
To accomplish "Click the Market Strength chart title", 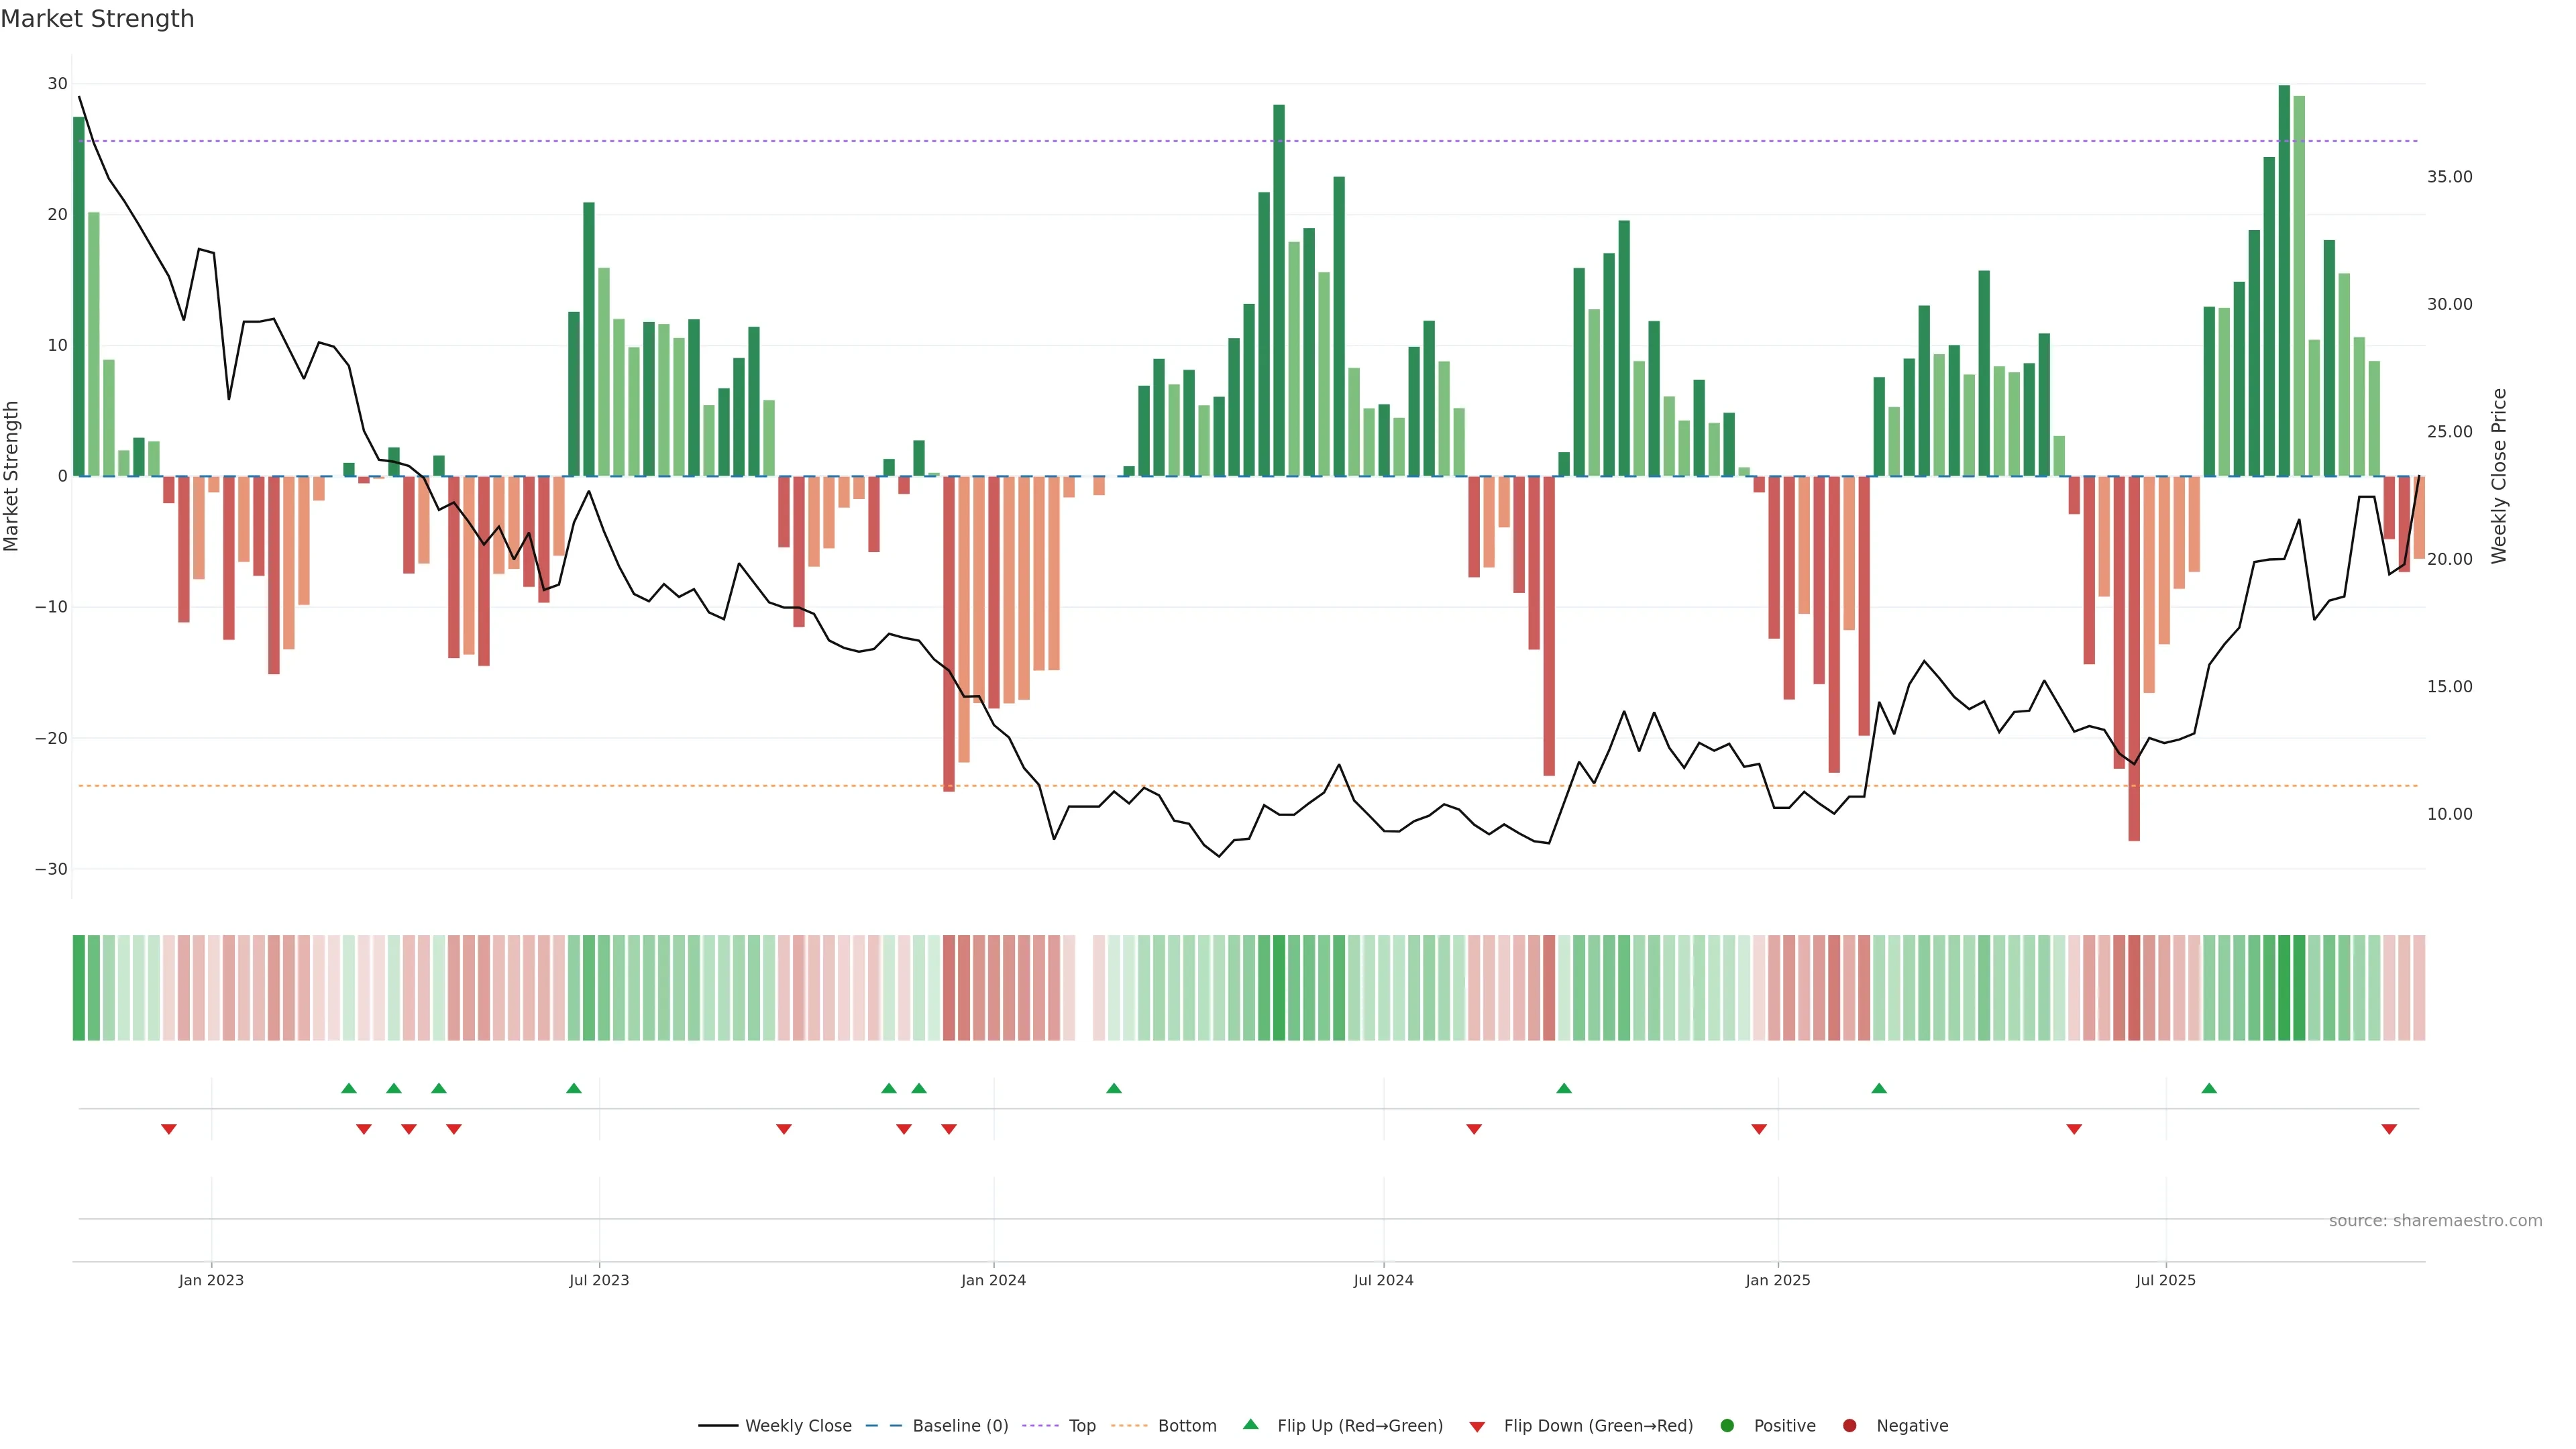I will (97, 19).
